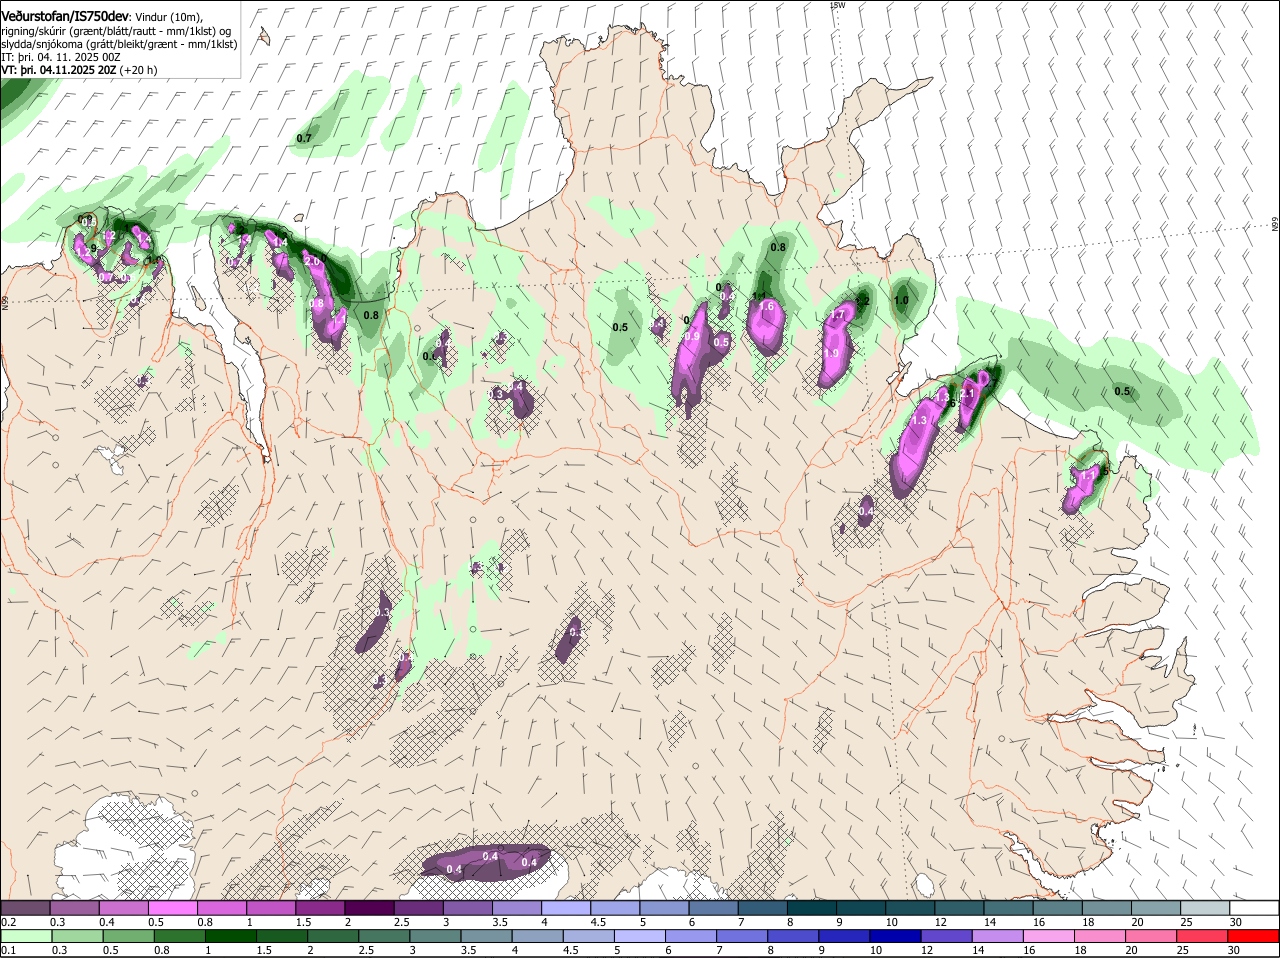Pick the red lower legend swatch after 30
Image resolution: width=1280 pixels, height=958 pixels.
pyautogui.click(x=1255, y=936)
